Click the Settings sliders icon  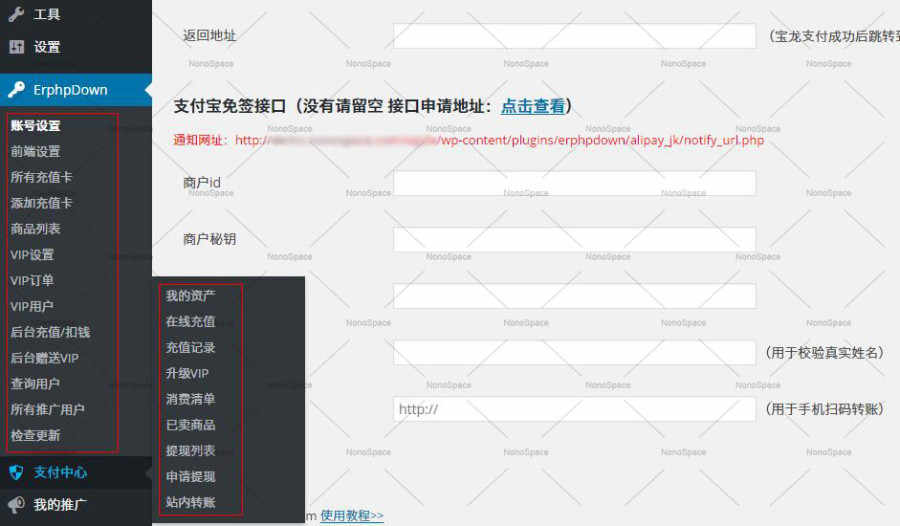click(17, 47)
